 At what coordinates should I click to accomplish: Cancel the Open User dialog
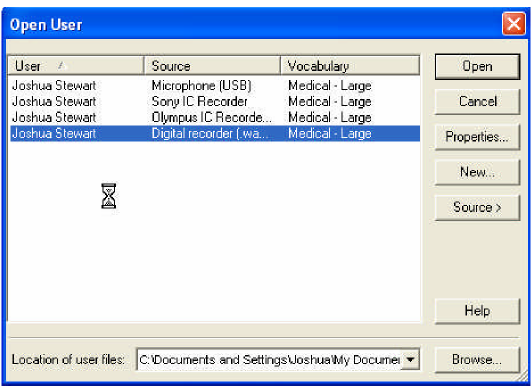point(477,102)
